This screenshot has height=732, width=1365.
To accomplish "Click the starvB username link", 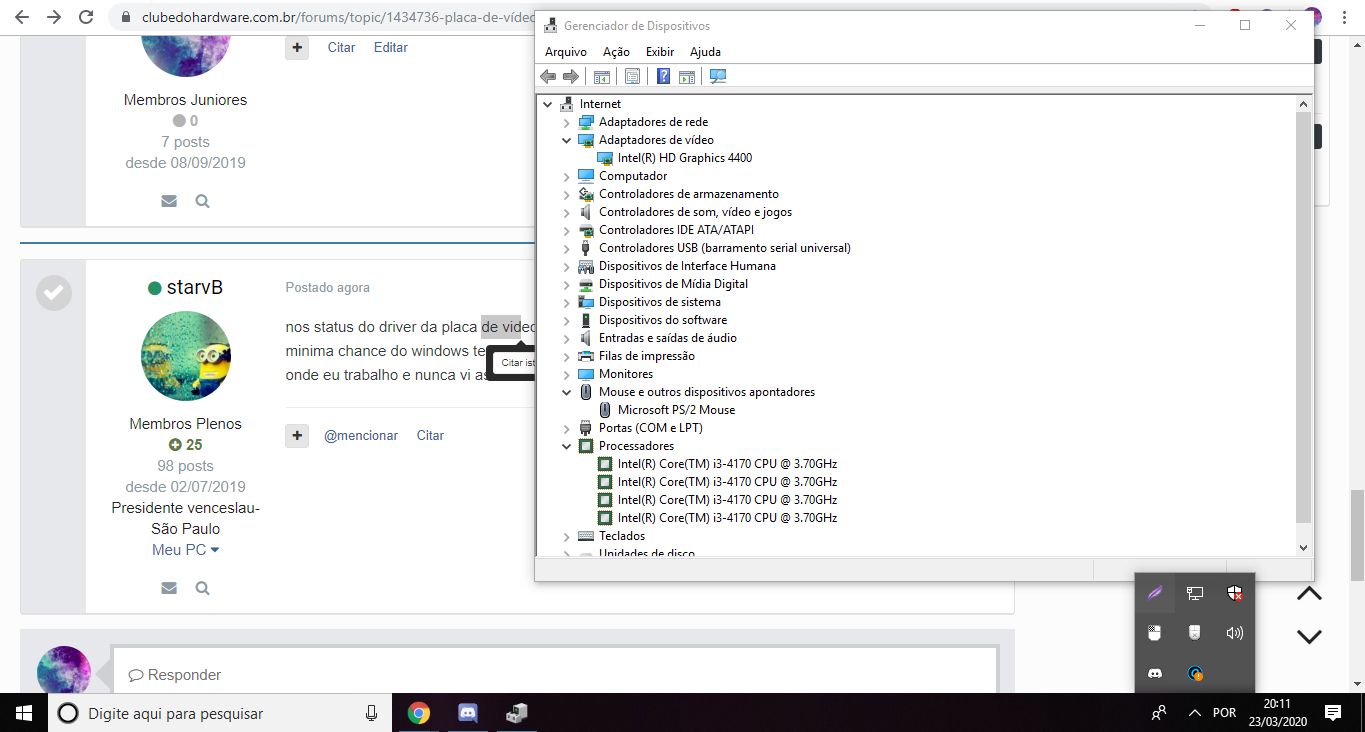I will [x=194, y=288].
